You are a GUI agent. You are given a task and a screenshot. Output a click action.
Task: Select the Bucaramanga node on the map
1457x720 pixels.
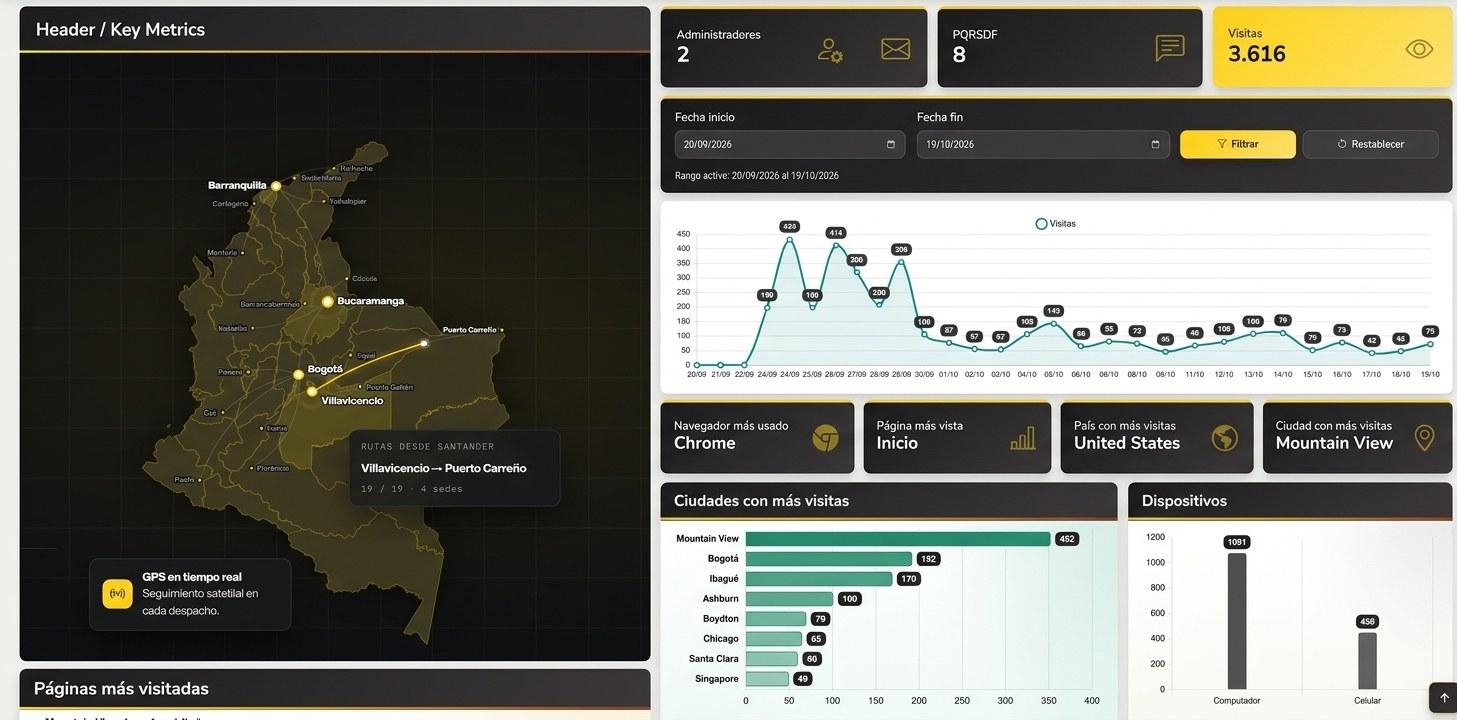point(327,301)
